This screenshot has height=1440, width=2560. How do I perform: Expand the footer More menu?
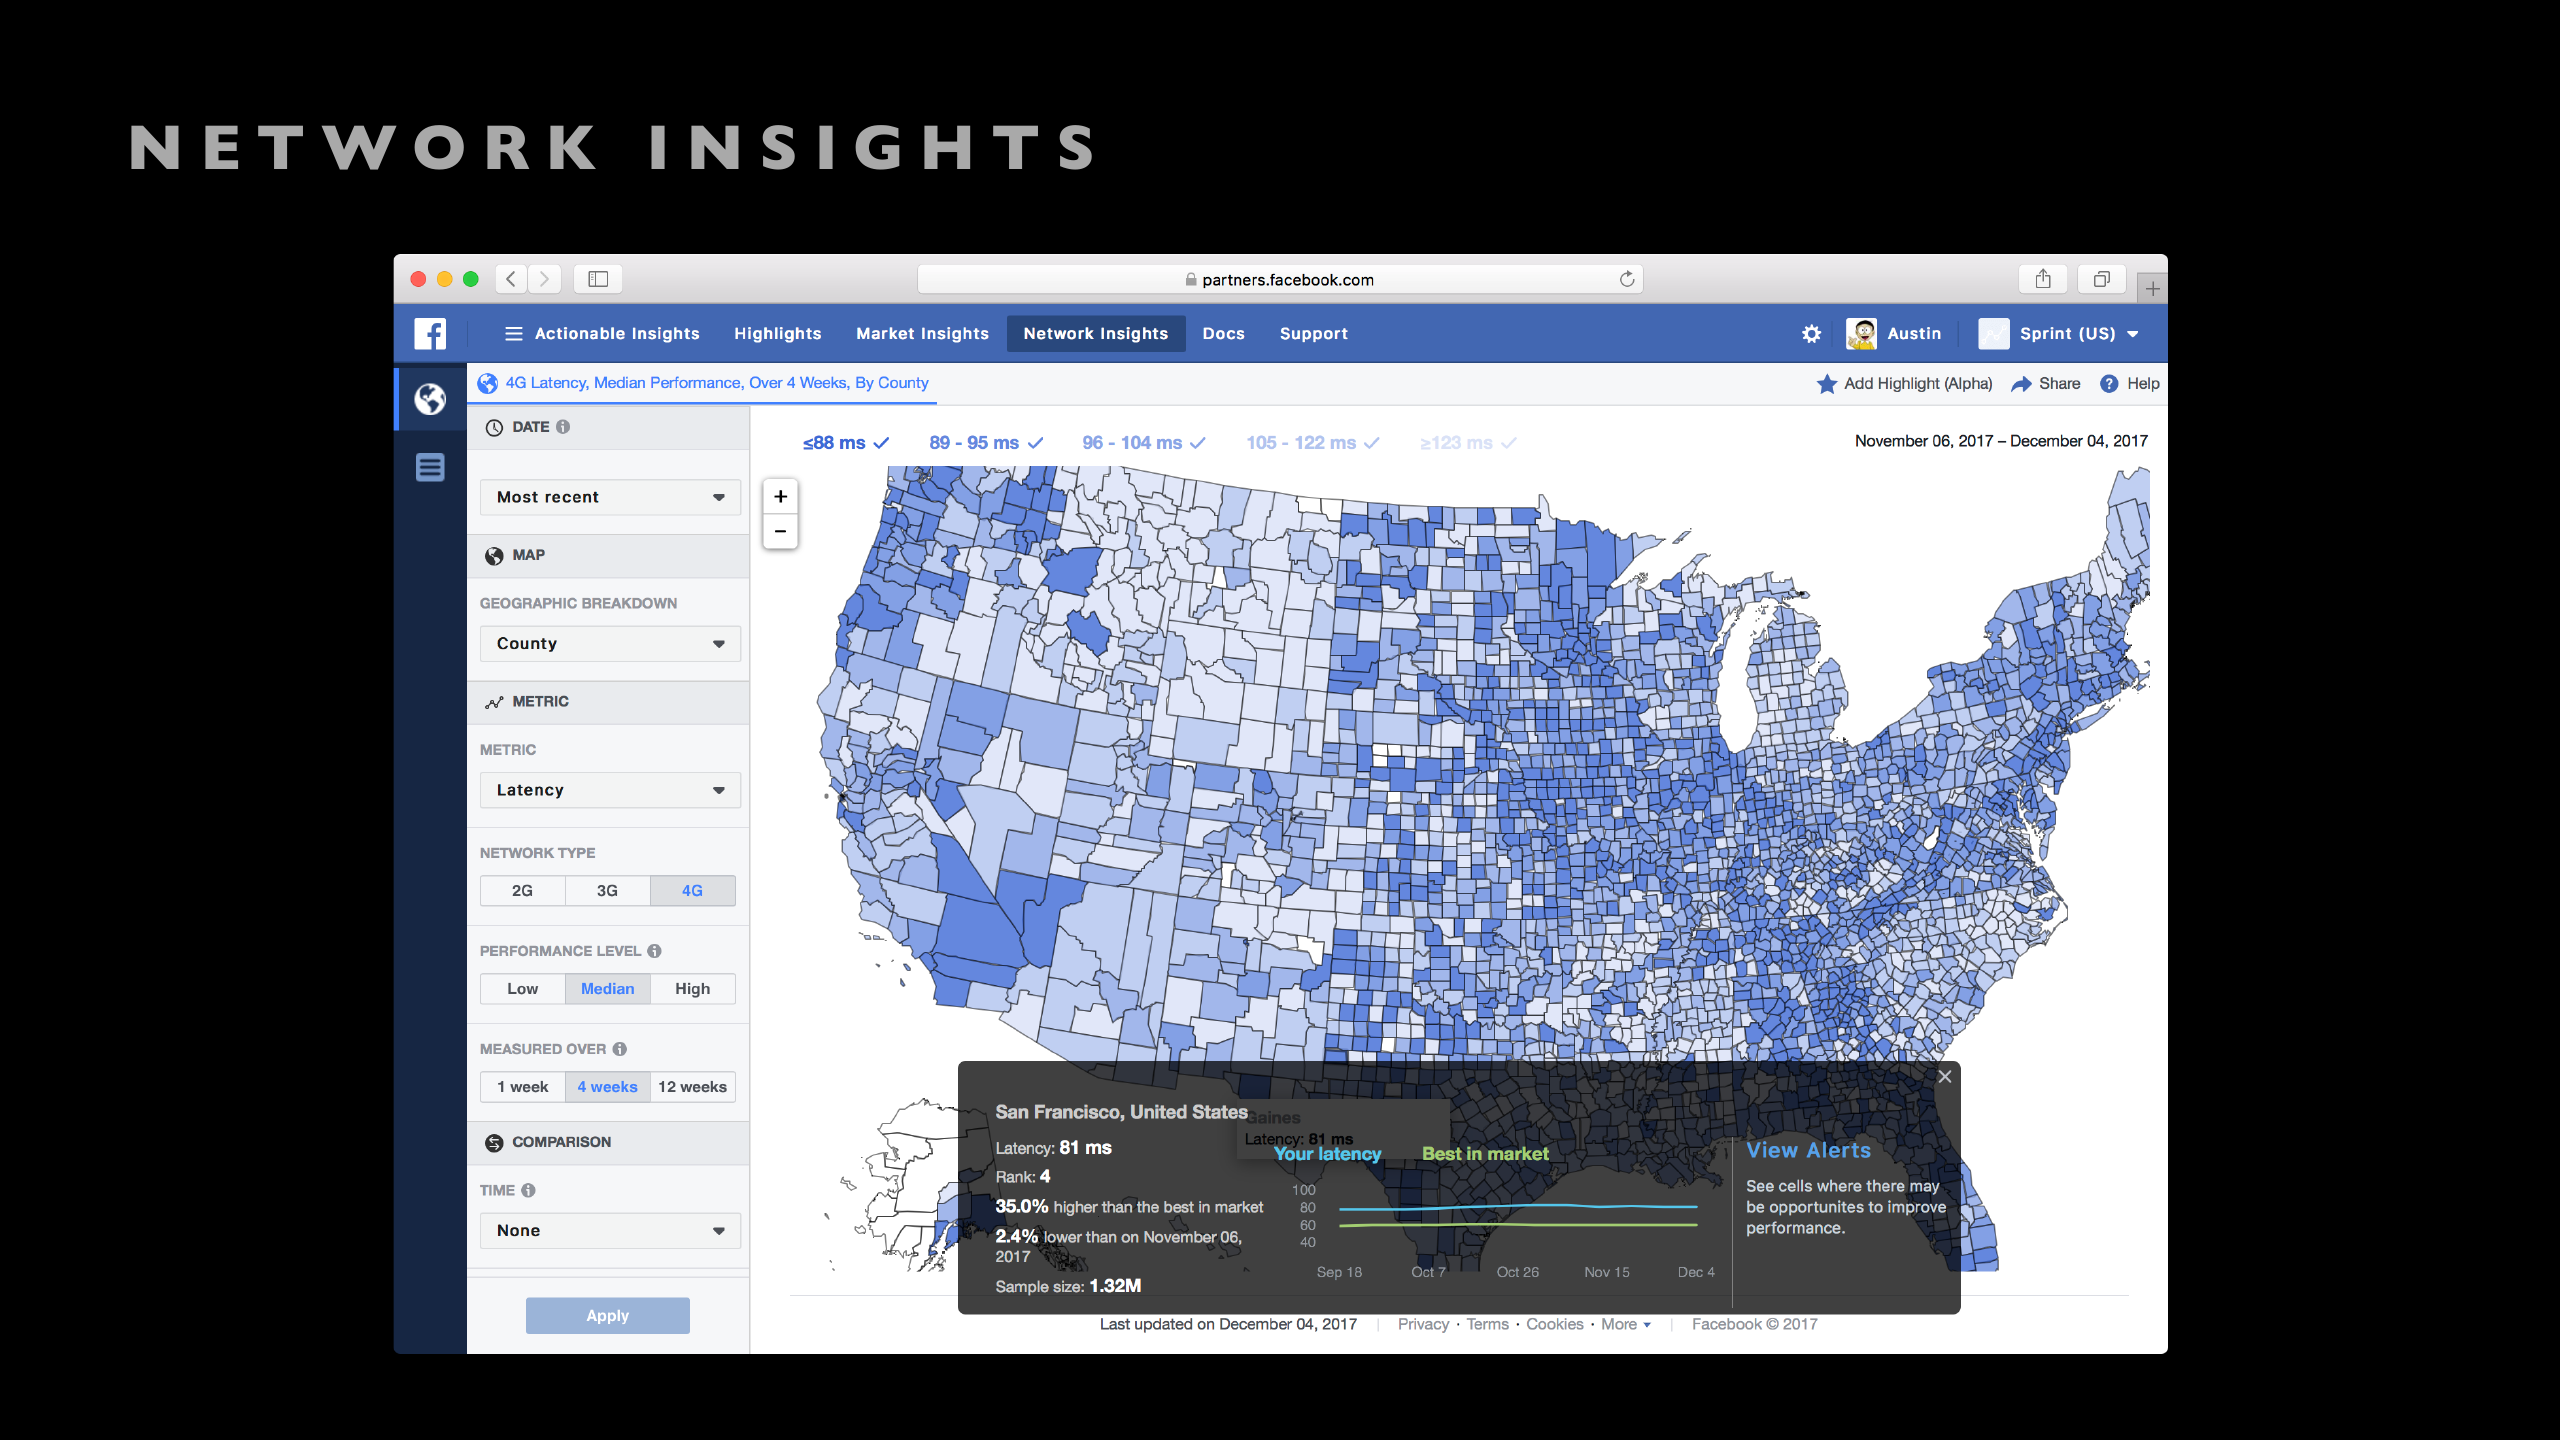click(1626, 1324)
